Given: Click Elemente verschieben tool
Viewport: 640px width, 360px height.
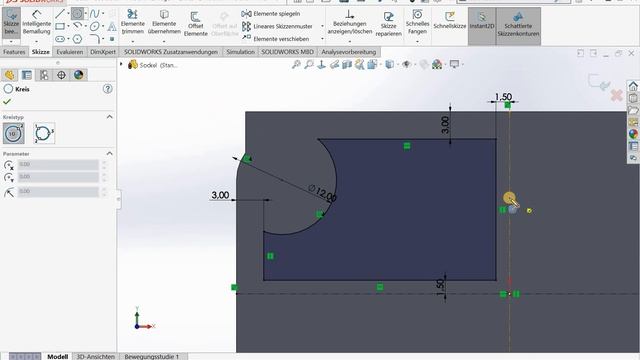Looking at the screenshot, I should click(276, 39).
